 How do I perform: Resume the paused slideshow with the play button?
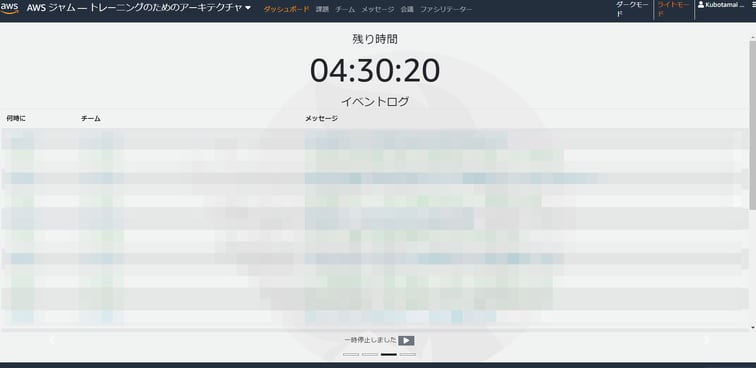(406, 341)
